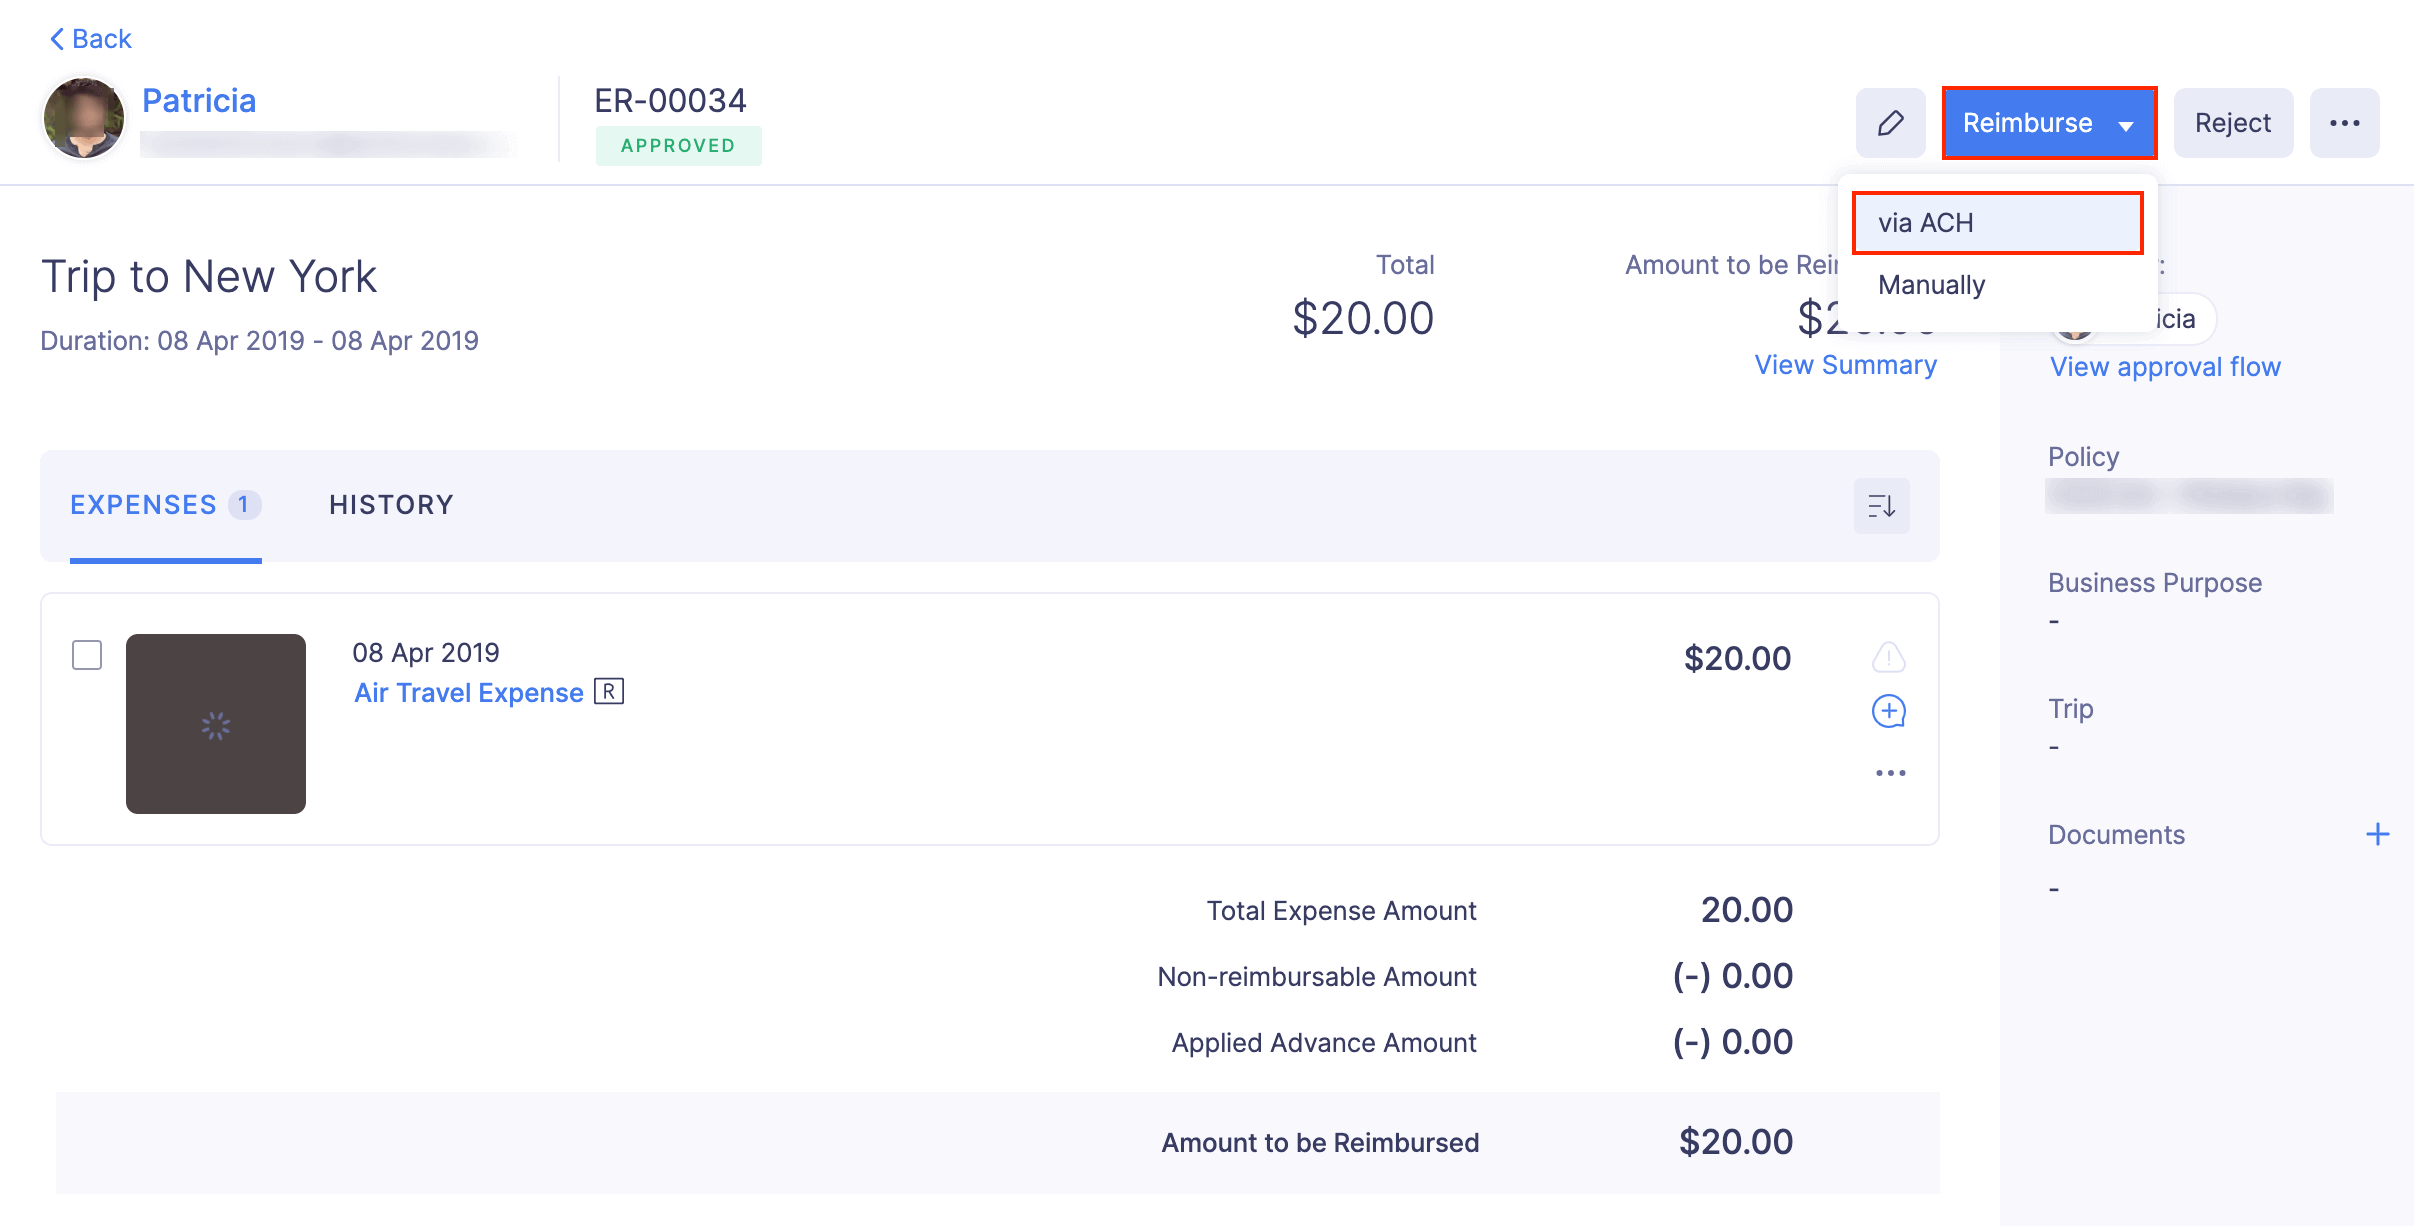Open the three-dot more options menu in header

[2344, 123]
